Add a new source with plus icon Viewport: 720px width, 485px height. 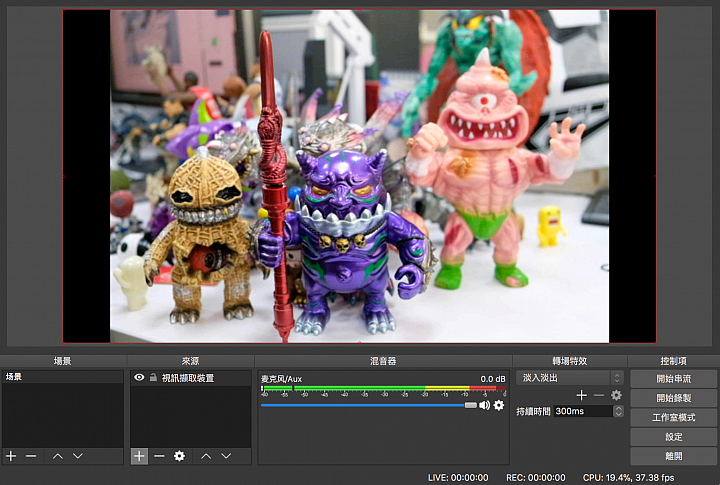tap(139, 456)
